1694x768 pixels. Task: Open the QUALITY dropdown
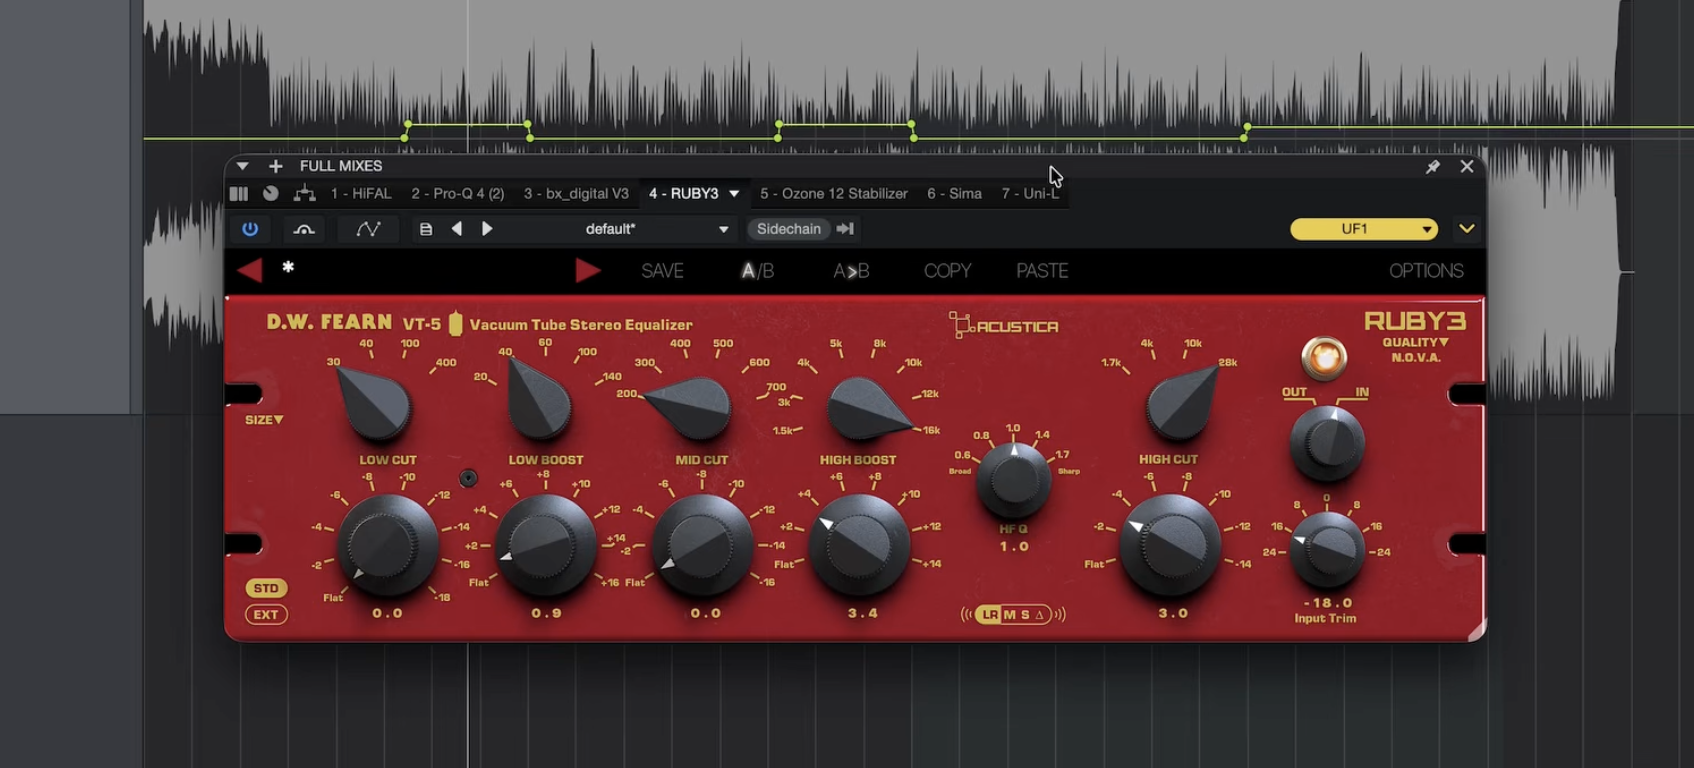[x=1415, y=342]
